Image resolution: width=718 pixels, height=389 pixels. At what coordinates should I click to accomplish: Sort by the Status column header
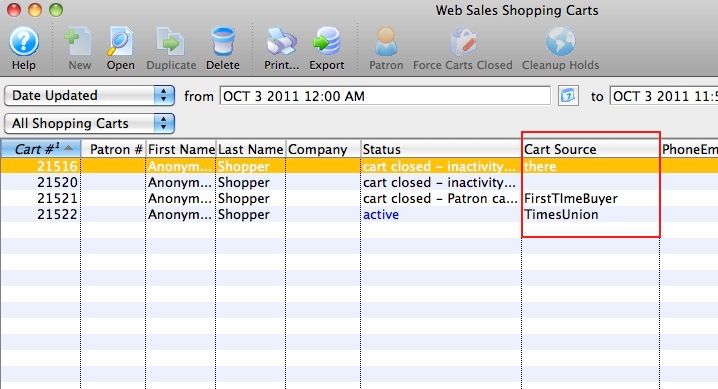click(441, 149)
